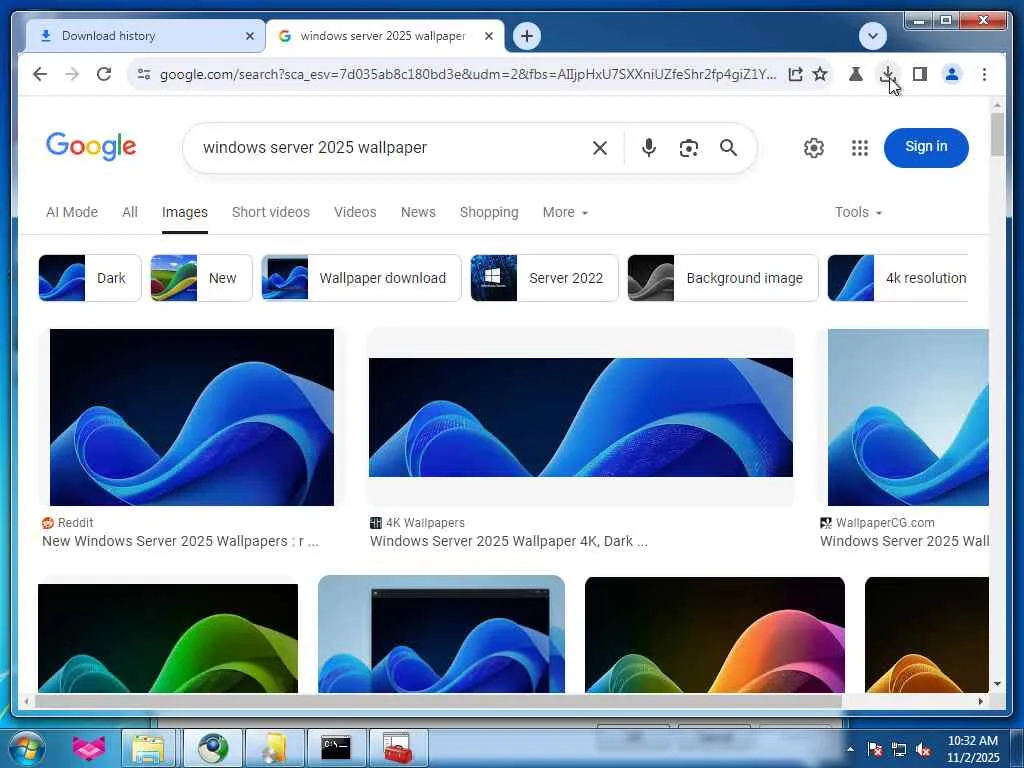Open the orange and pink wave thumbnail
Viewport: 1024px width, 768px height.
(x=714, y=635)
